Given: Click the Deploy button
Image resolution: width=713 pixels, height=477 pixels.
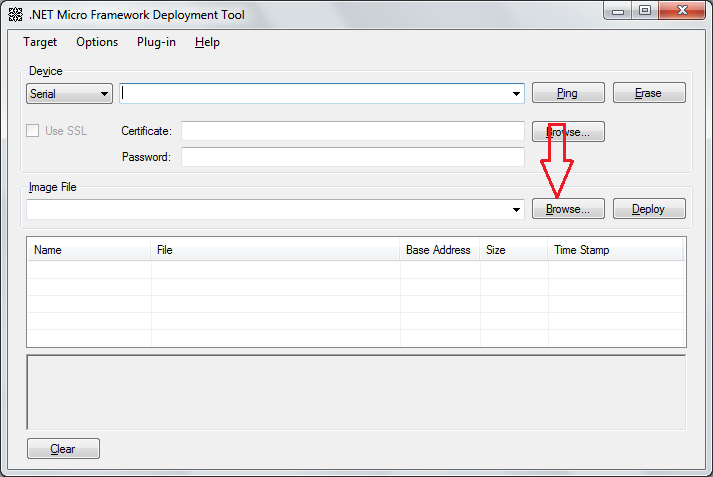Looking at the screenshot, I should (x=649, y=209).
